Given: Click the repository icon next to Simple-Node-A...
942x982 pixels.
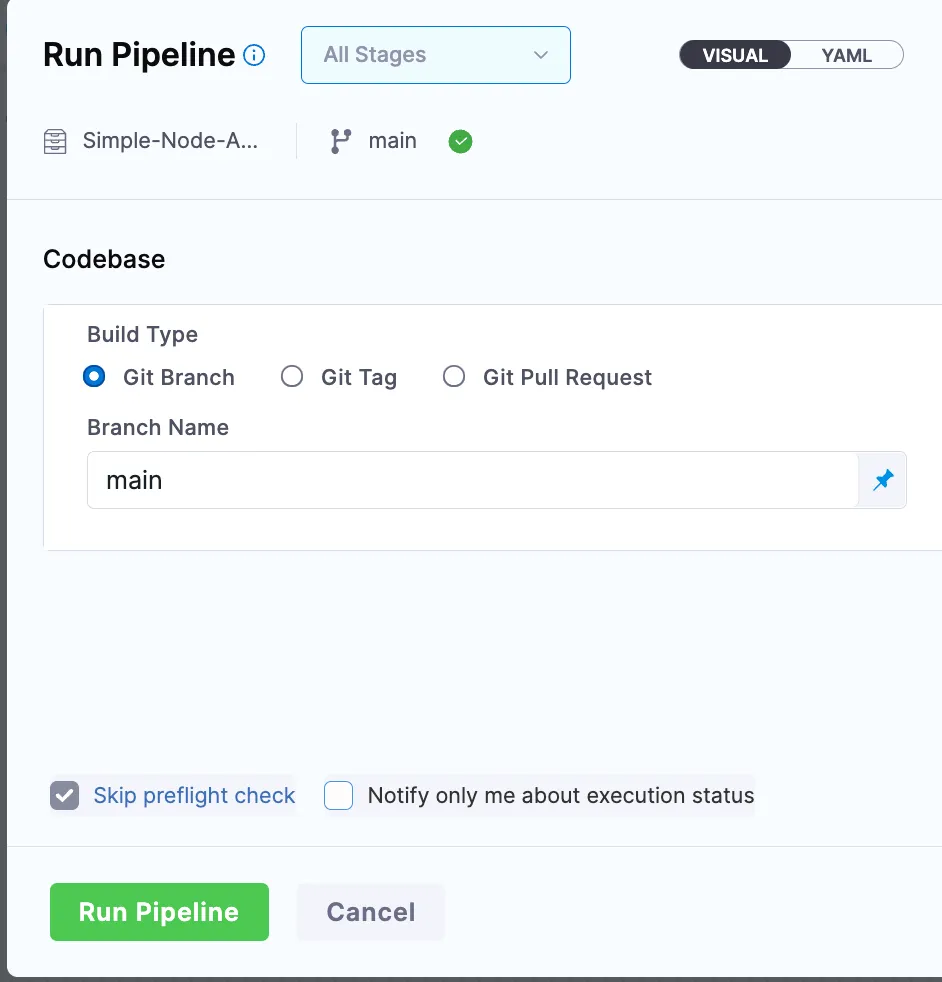Looking at the screenshot, I should click(x=54, y=140).
